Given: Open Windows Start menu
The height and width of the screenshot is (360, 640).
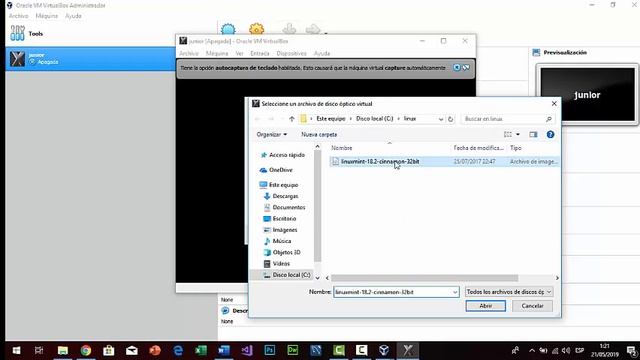Looking at the screenshot, I should pyautogui.click(x=16, y=350).
